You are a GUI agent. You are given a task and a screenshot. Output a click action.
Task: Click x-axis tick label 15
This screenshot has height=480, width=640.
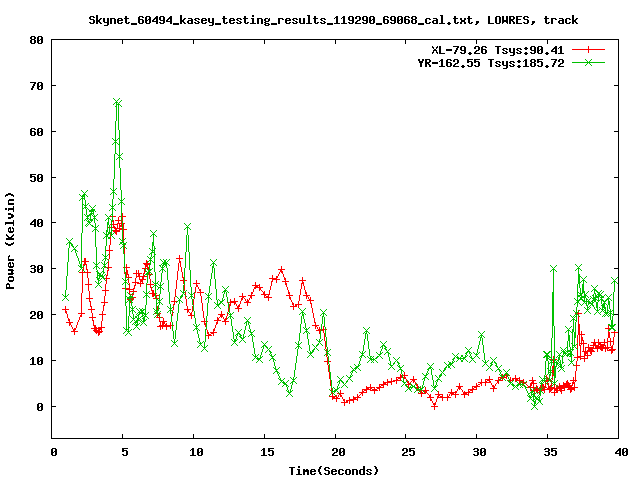267,452
